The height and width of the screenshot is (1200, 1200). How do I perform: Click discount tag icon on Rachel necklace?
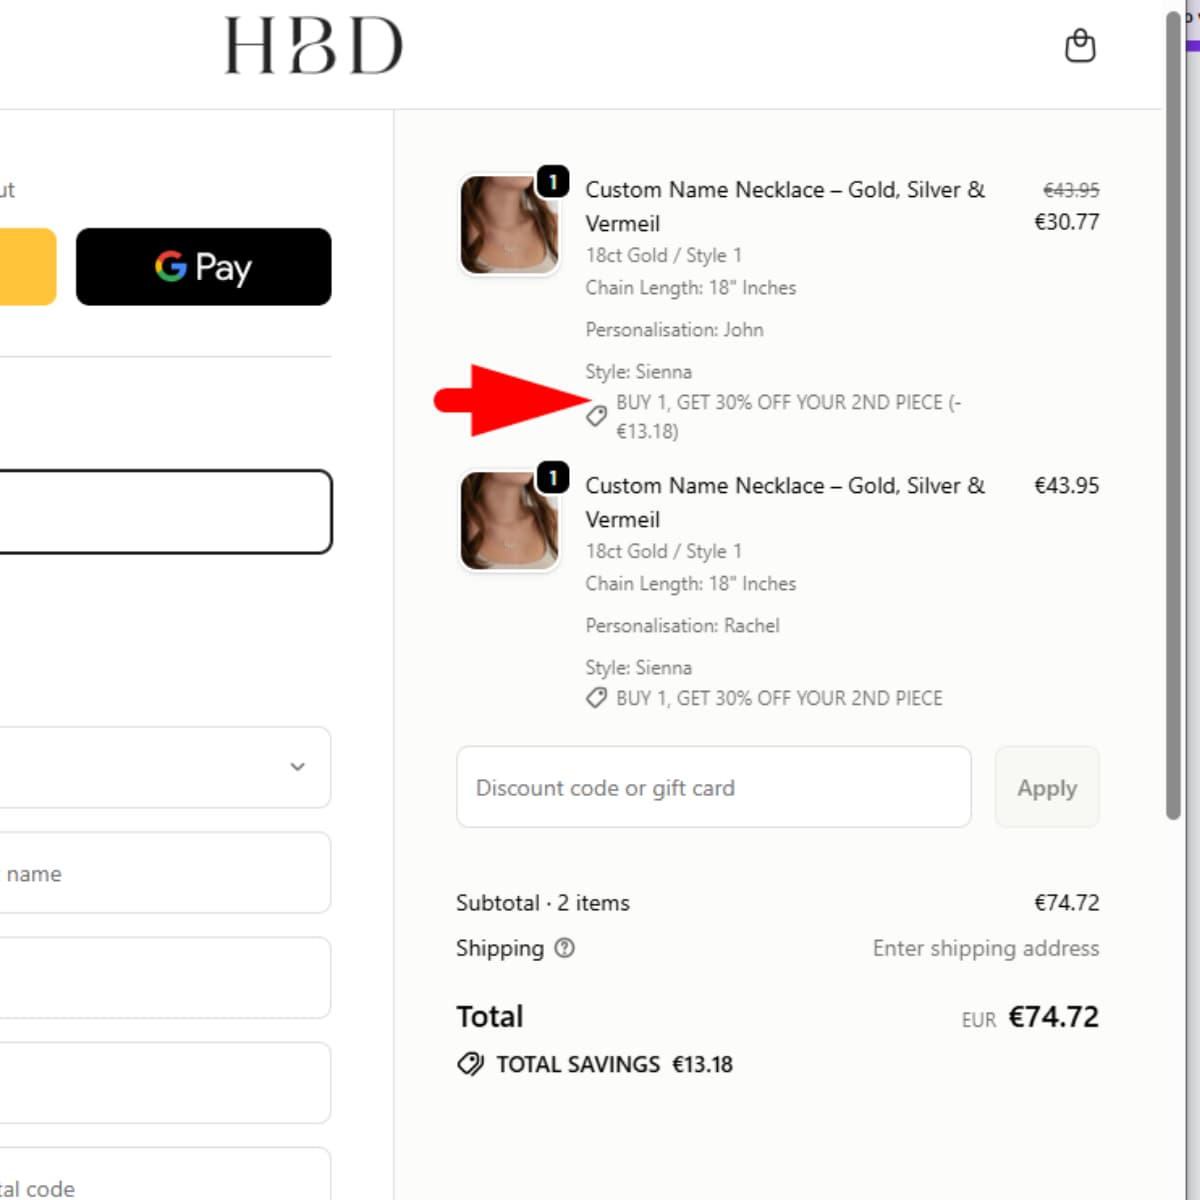(x=597, y=698)
